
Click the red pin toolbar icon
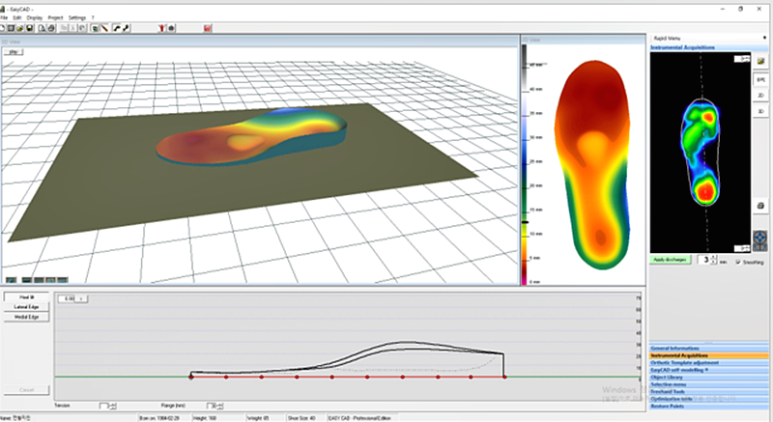(161, 28)
